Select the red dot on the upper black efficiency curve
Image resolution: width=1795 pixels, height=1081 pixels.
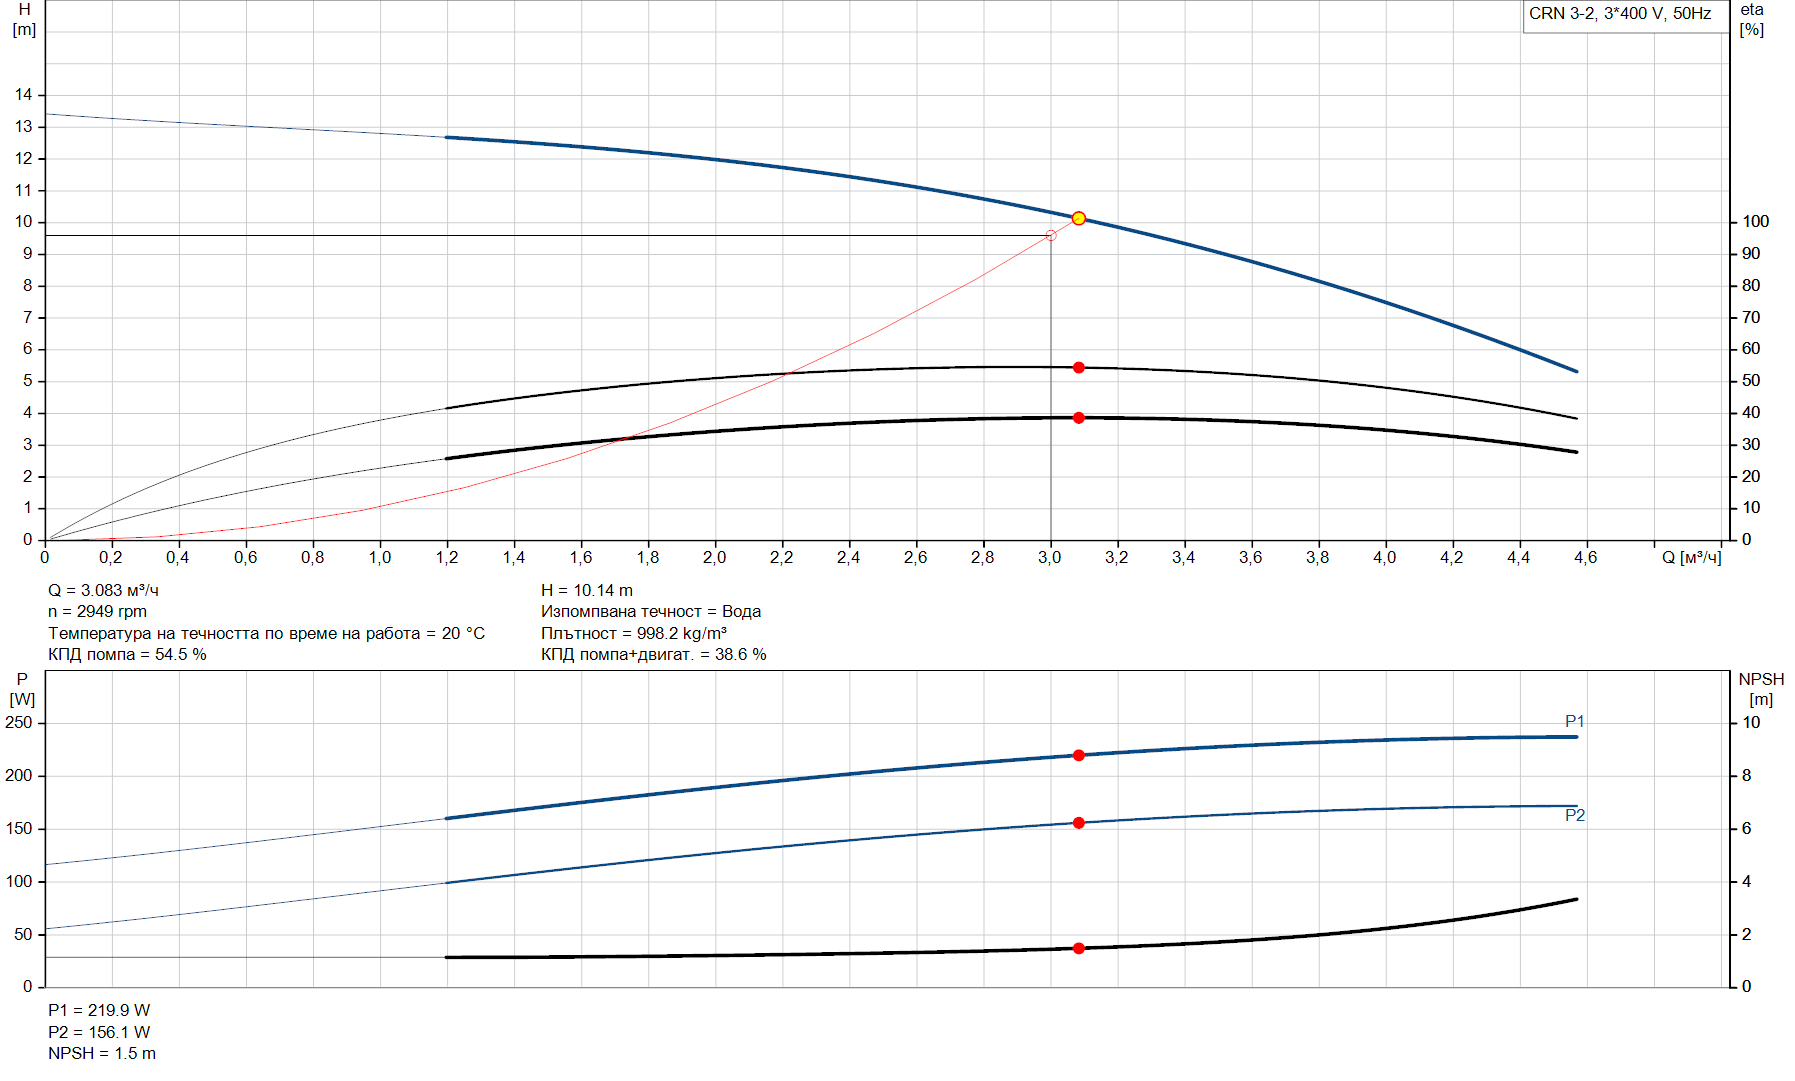pyautogui.click(x=1078, y=368)
